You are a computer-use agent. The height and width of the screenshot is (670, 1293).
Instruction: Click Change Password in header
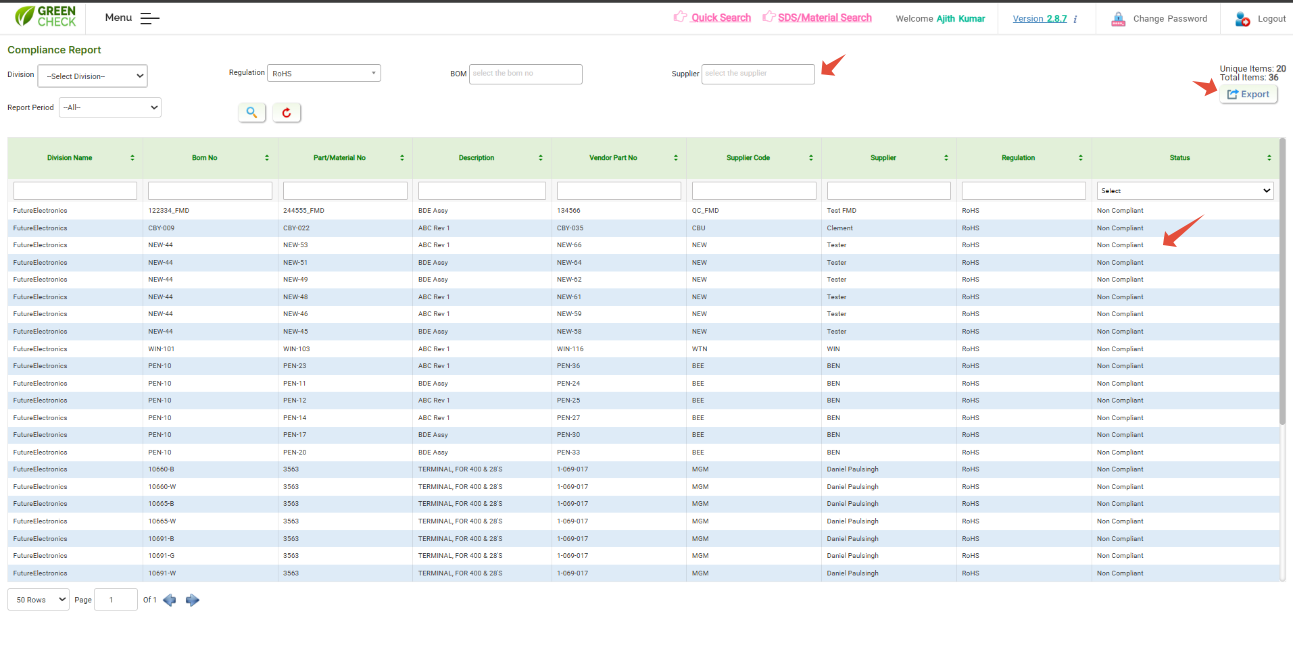(1169, 19)
